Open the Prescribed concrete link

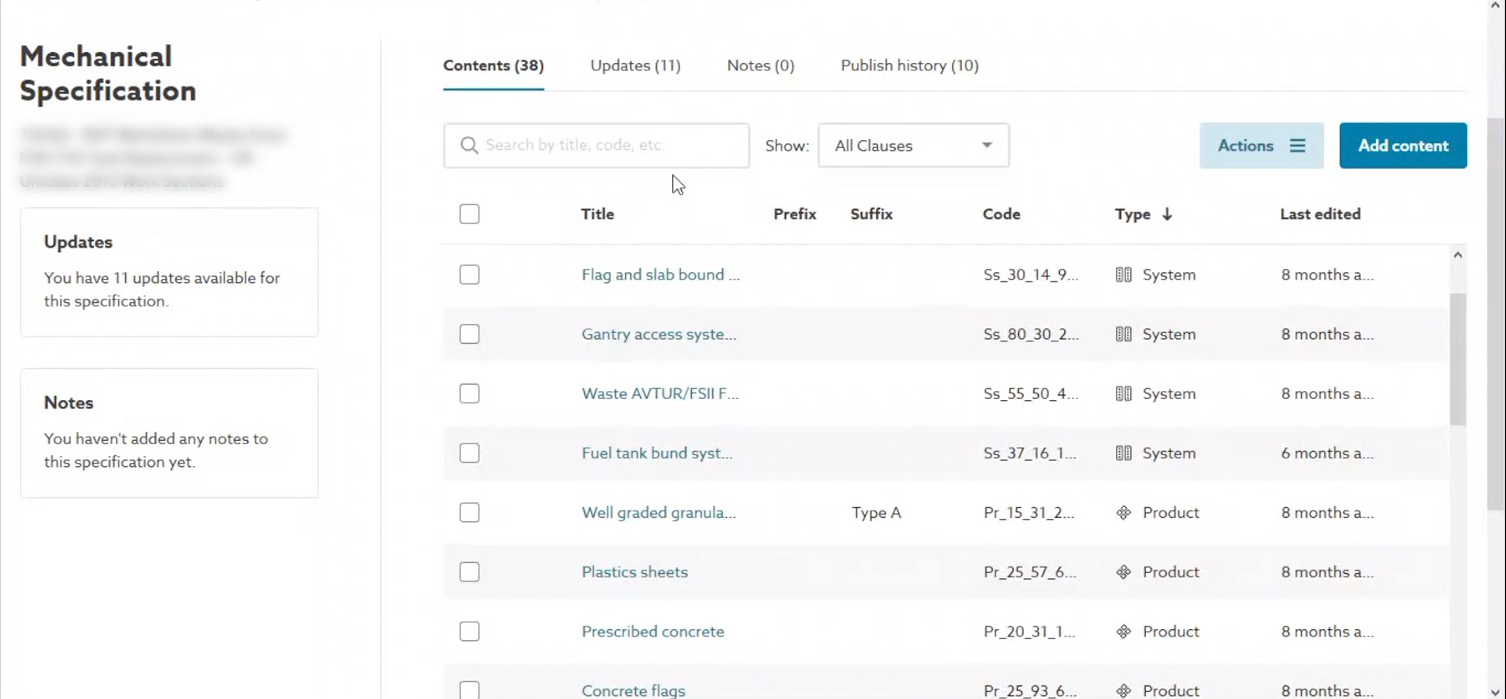coord(653,632)
